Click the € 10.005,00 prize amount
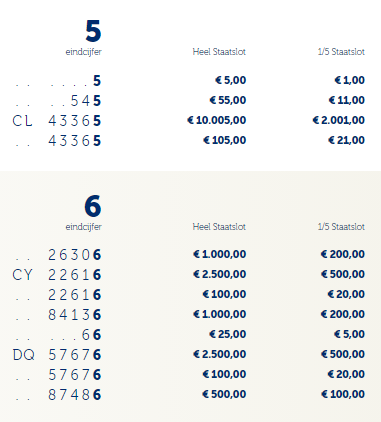The height and width of the screenshot is (422, 381). [x=217, y=120]
